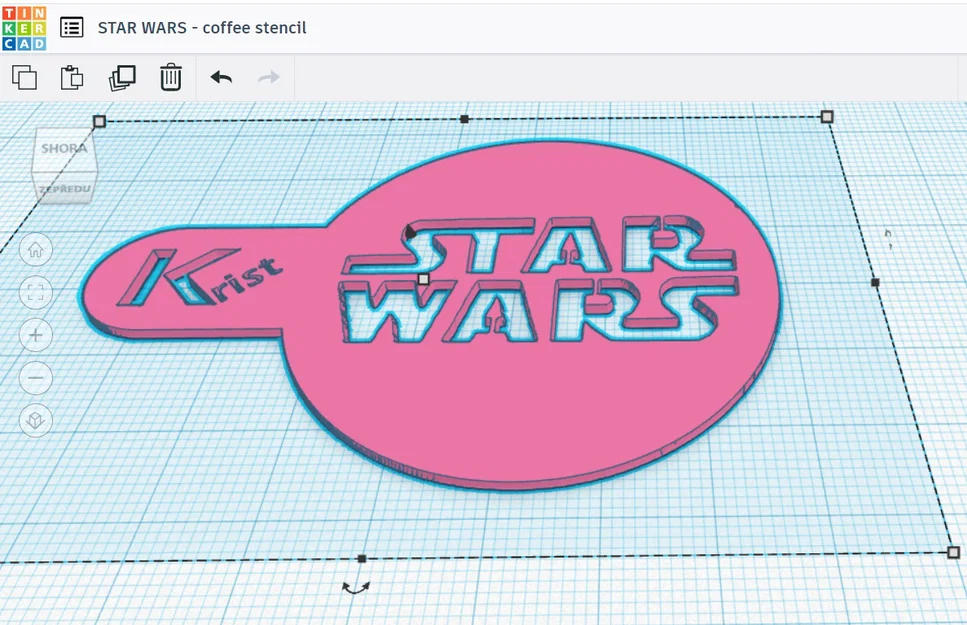Click the Paste icon

click(72, 77)
